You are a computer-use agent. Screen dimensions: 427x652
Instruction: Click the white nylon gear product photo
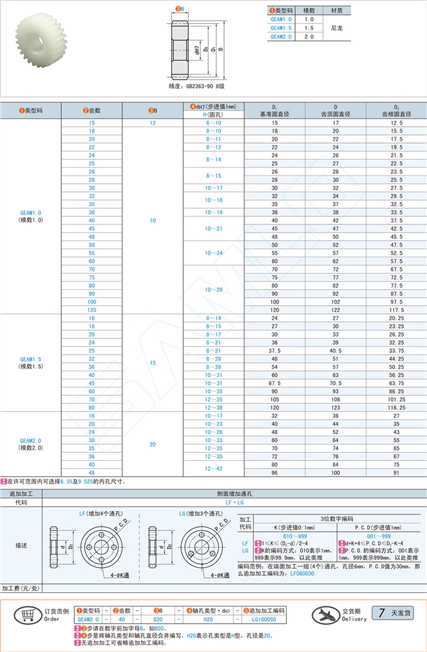click(x=42, y=41)
